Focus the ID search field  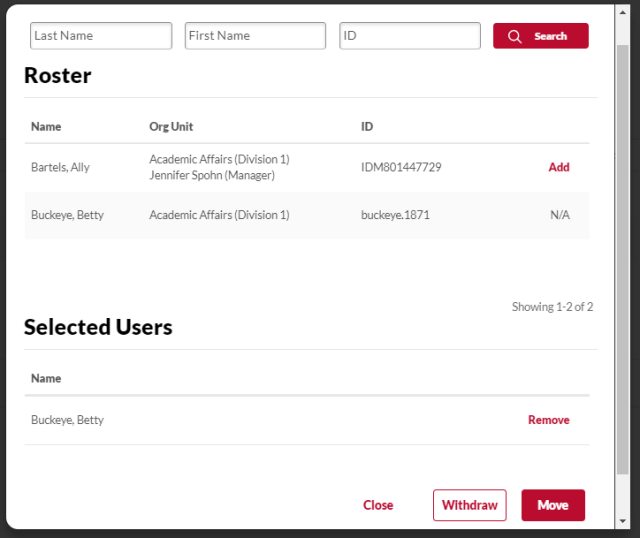click(410, 36)
